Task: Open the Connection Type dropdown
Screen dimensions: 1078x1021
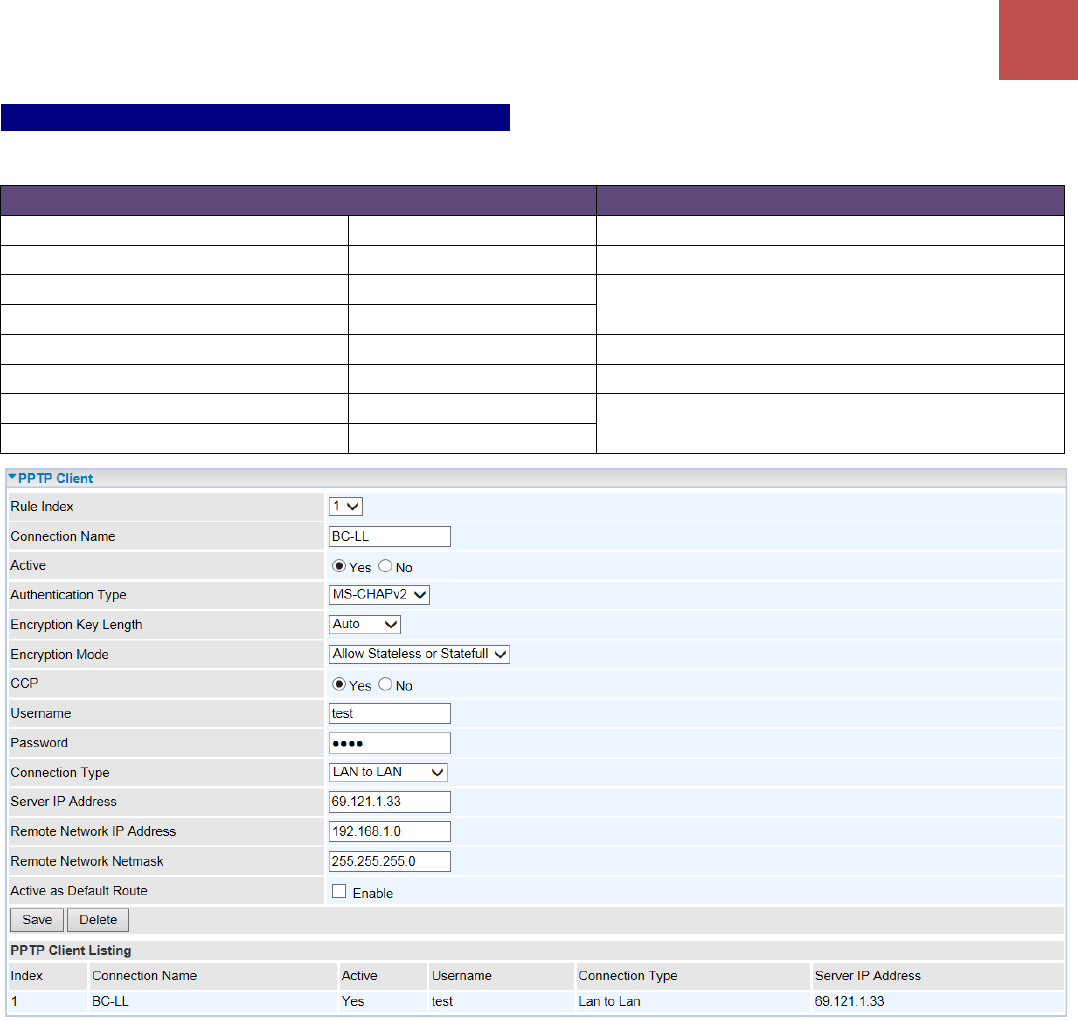Action: pos(388,772)
